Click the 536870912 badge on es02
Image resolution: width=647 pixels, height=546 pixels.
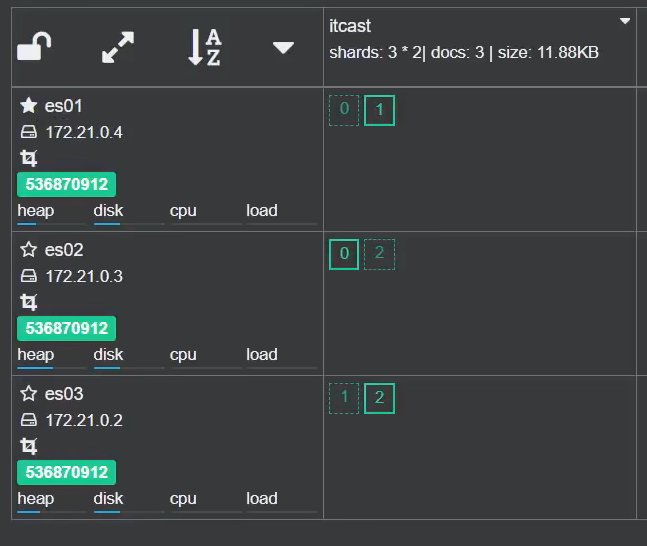(67, 328)
